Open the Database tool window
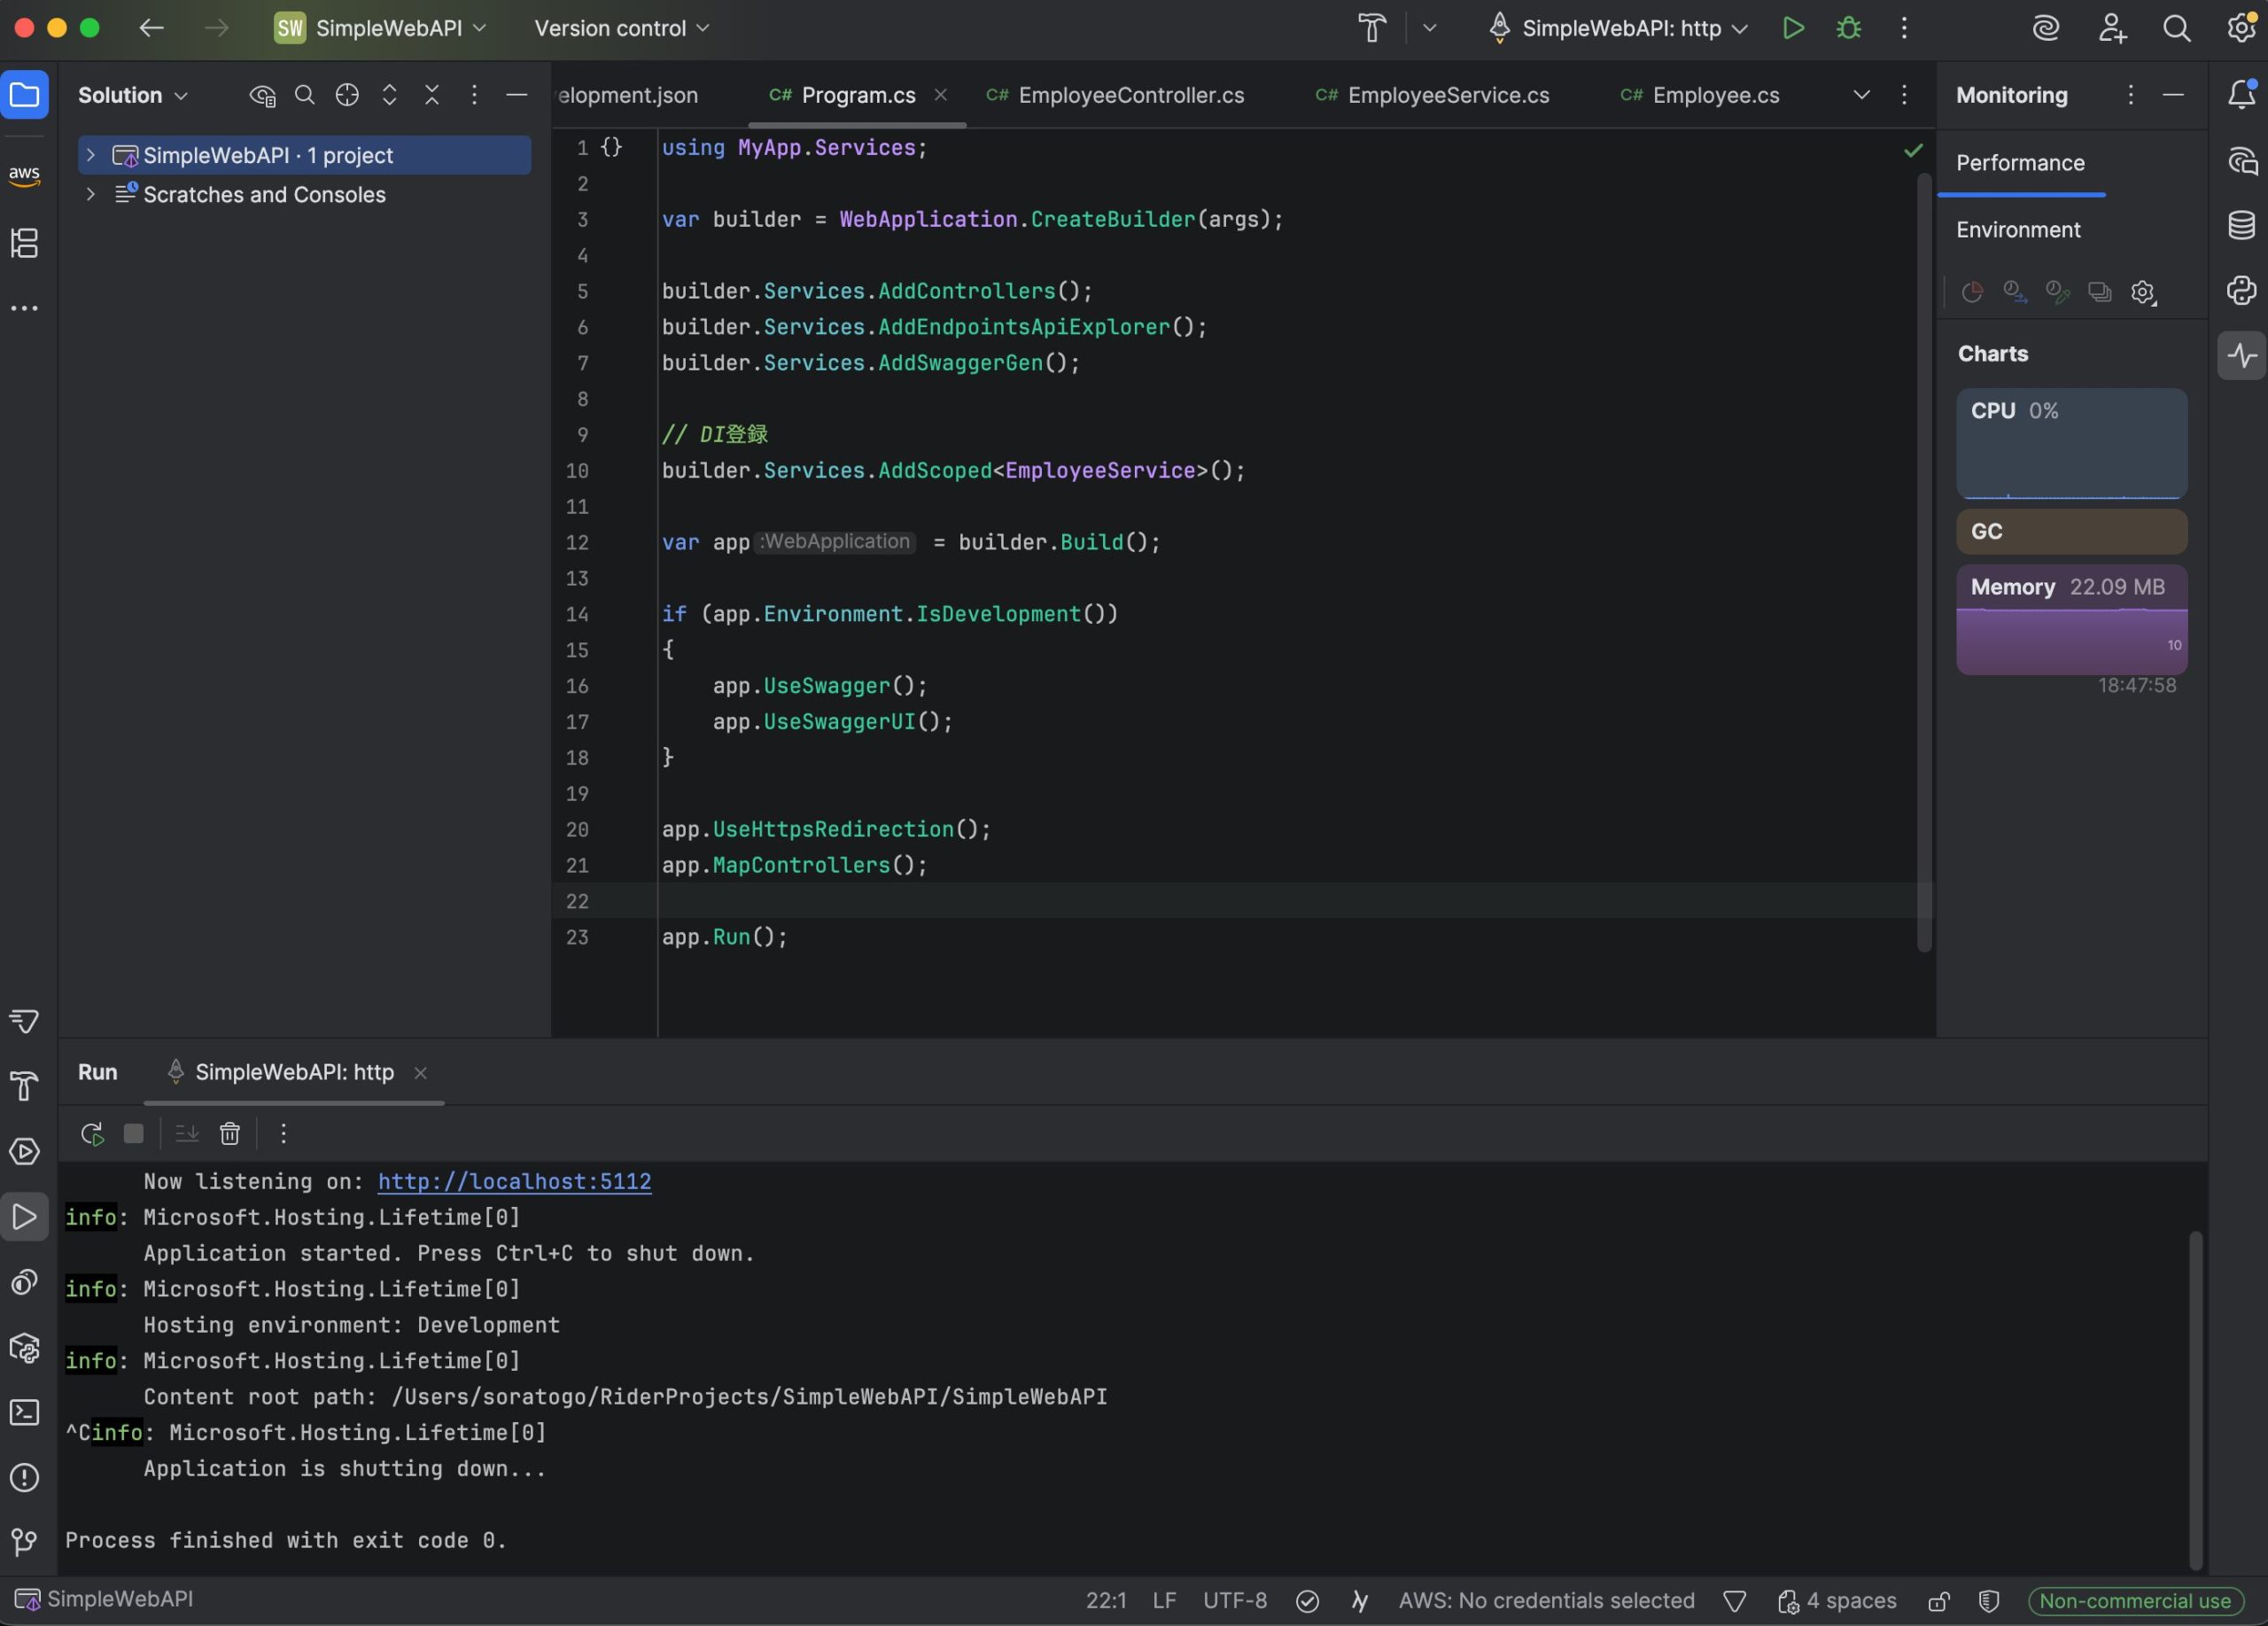The height and width of the screenshot is (1626, 2268). point(2241,225)
